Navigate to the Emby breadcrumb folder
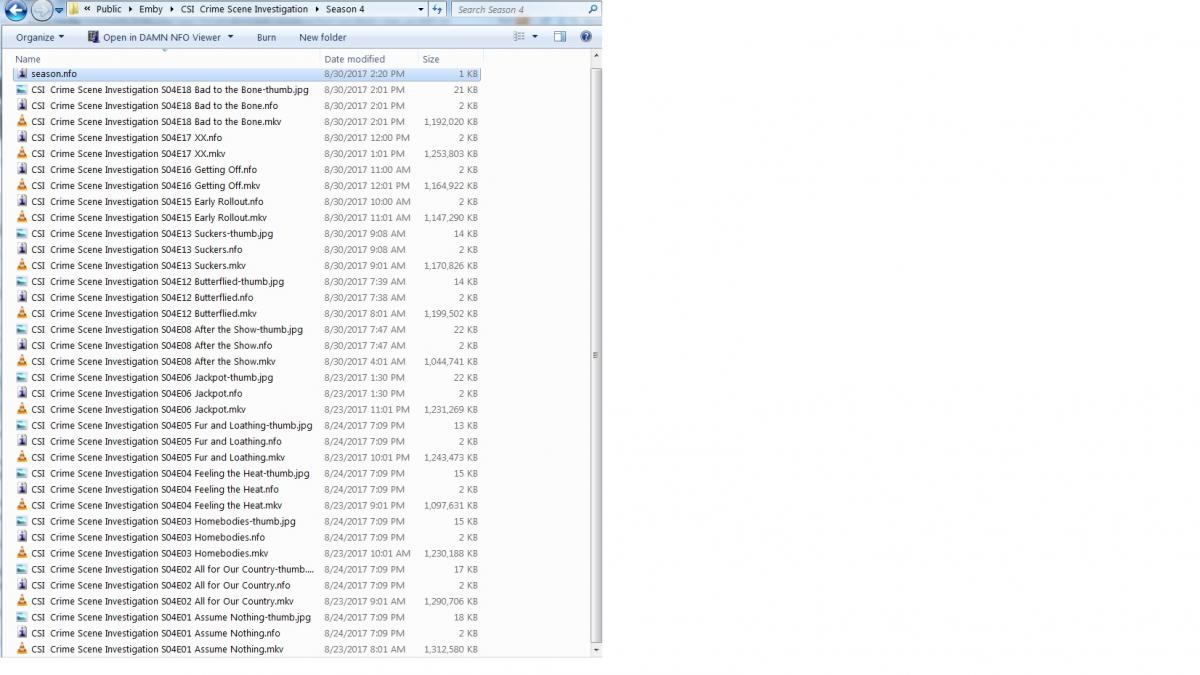 pos(150,9)
